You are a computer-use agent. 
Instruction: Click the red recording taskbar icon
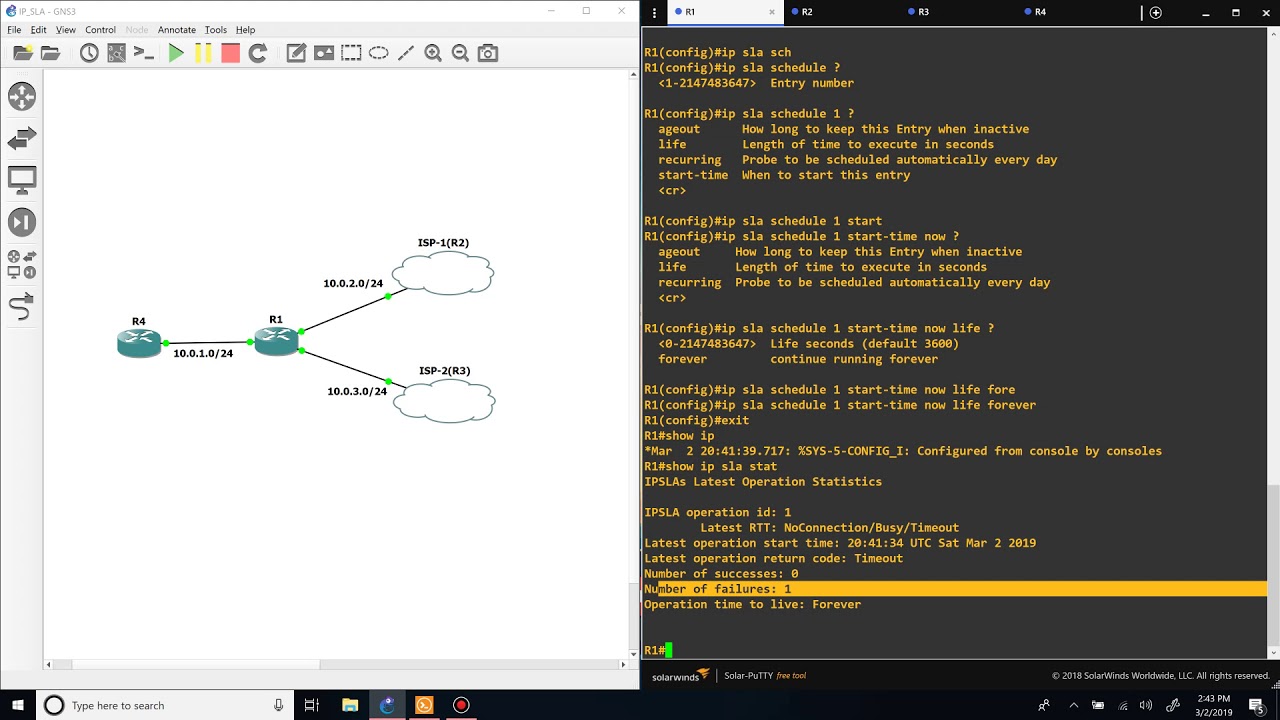click(x=461, y=705)
